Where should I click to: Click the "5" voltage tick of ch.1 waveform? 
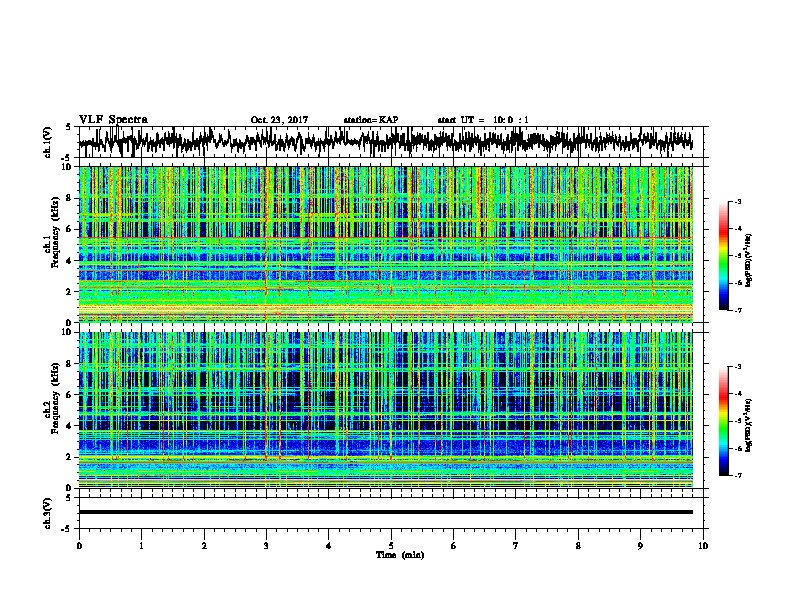(x=68, y=127)
